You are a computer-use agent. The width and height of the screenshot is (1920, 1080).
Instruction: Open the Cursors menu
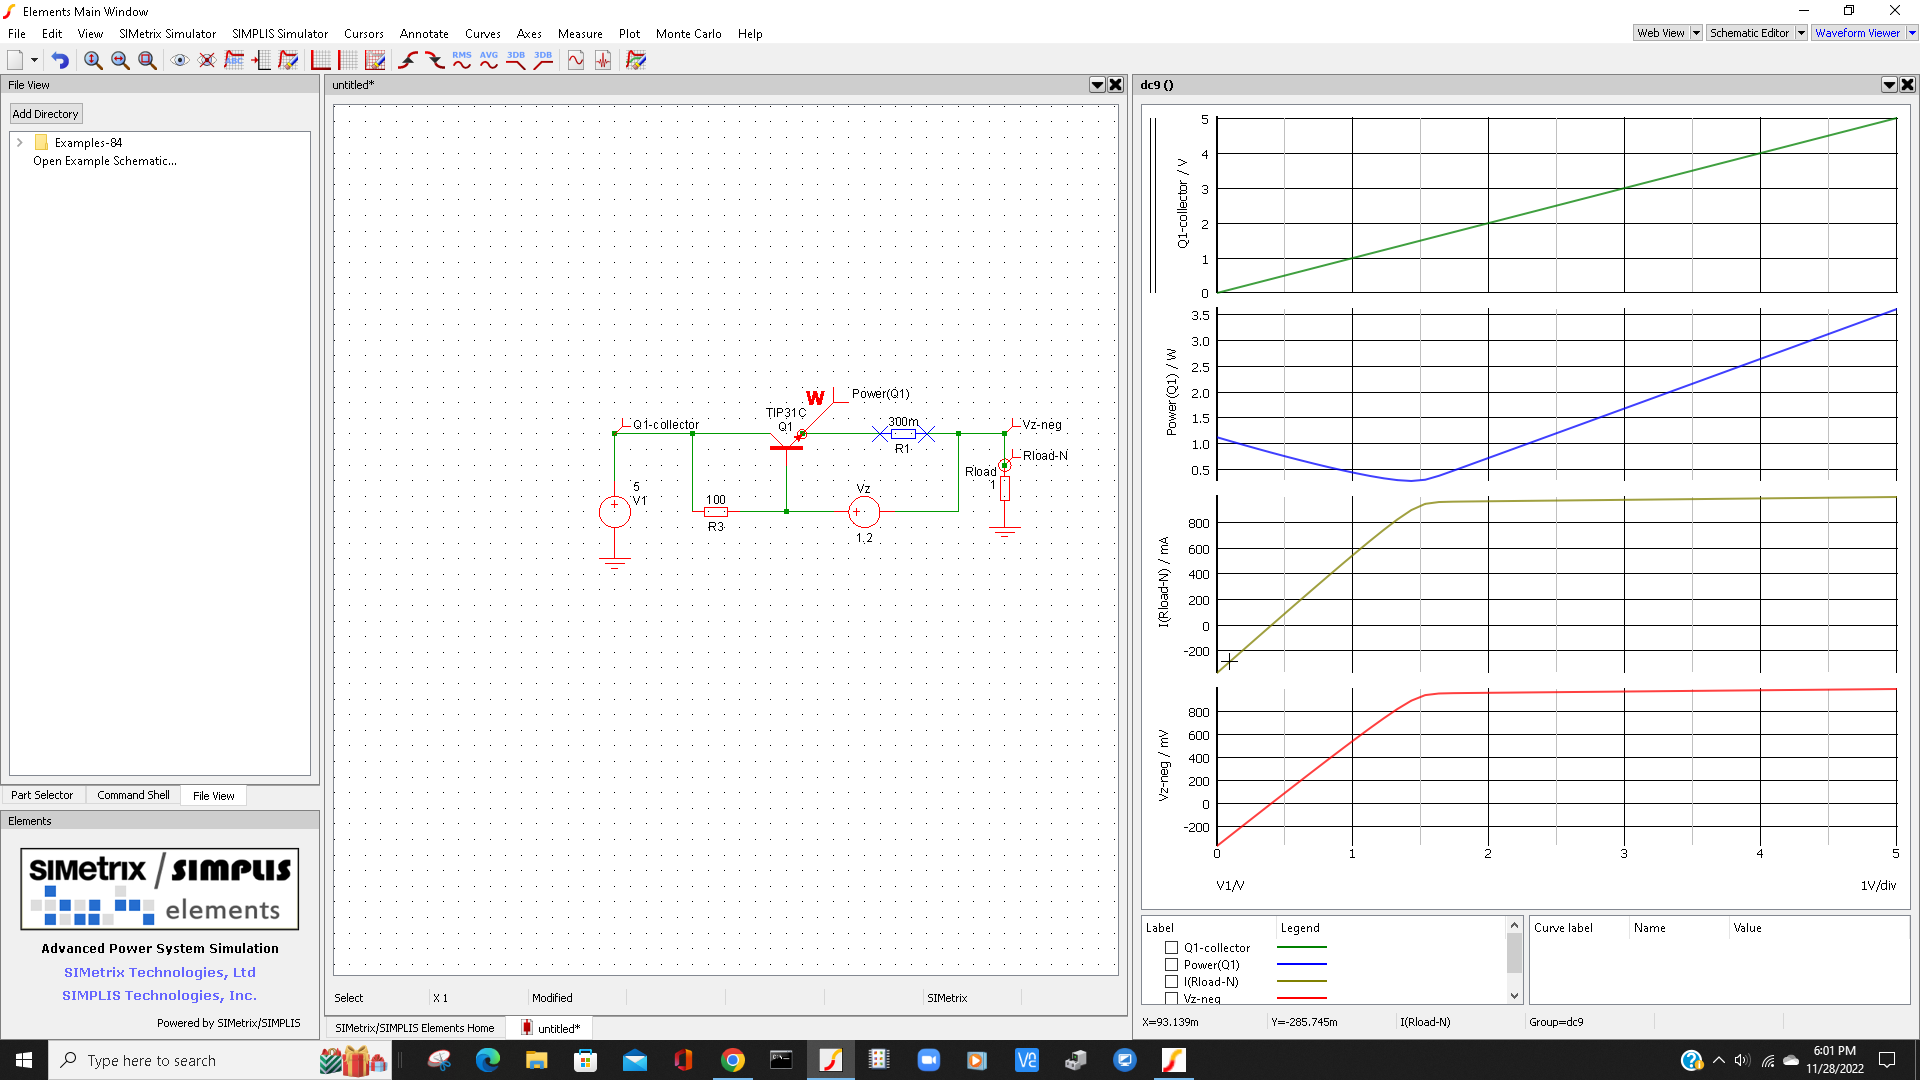364,33
